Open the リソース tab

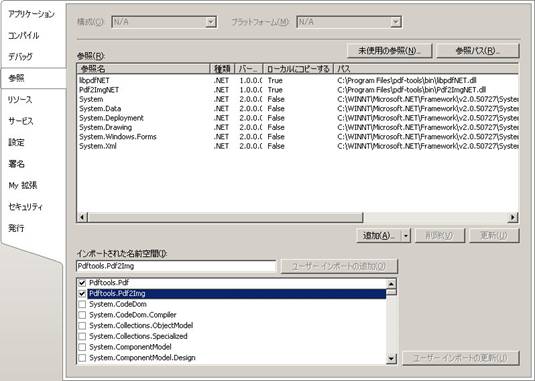click(x=20, y=100)
